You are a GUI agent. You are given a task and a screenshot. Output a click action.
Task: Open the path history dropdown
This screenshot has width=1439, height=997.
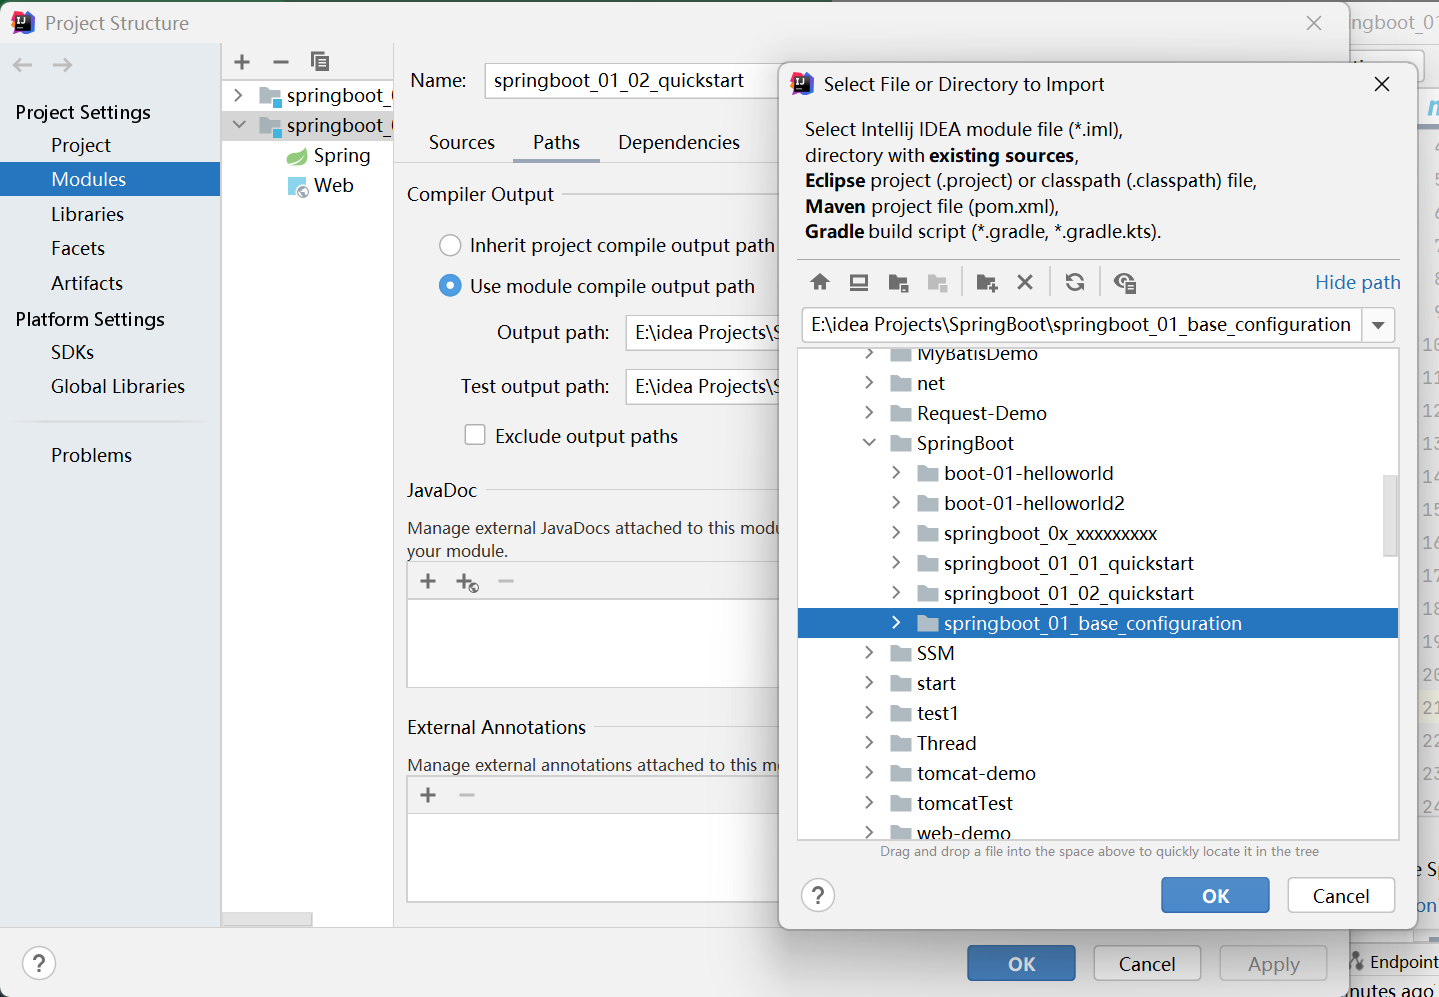pyautogui.click(x=1378, y=325)
